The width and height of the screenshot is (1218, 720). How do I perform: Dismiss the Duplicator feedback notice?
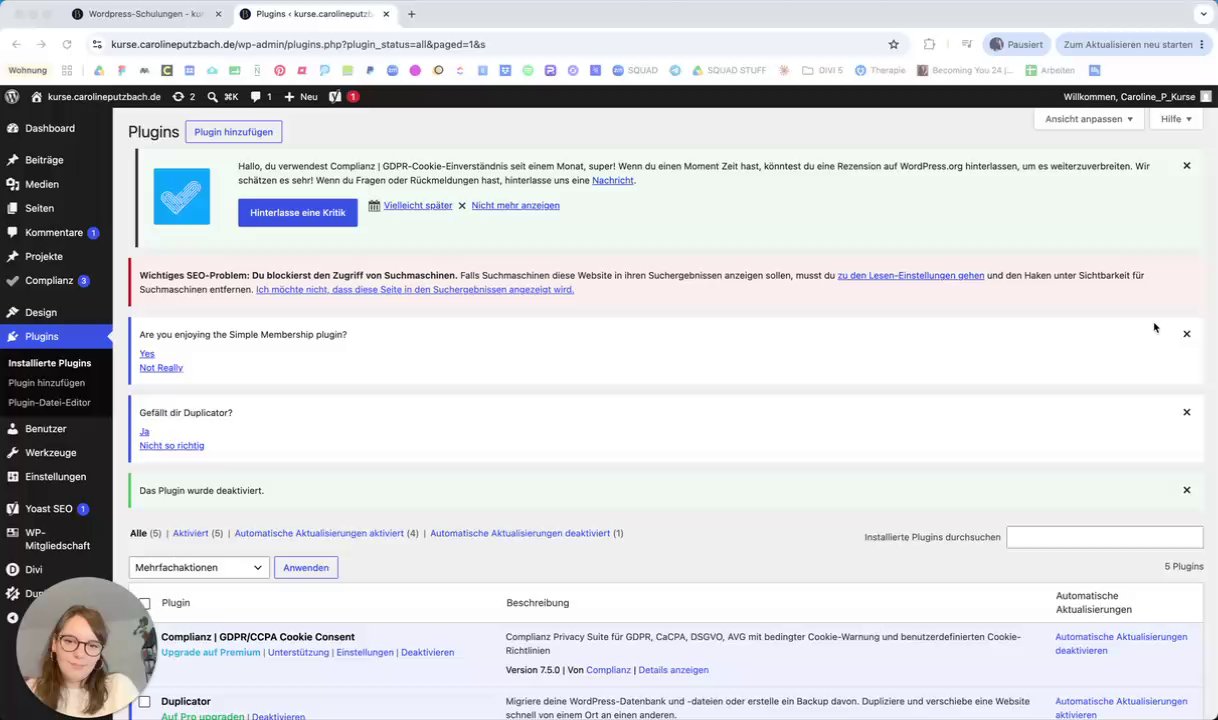click(x=1187, y=412)
